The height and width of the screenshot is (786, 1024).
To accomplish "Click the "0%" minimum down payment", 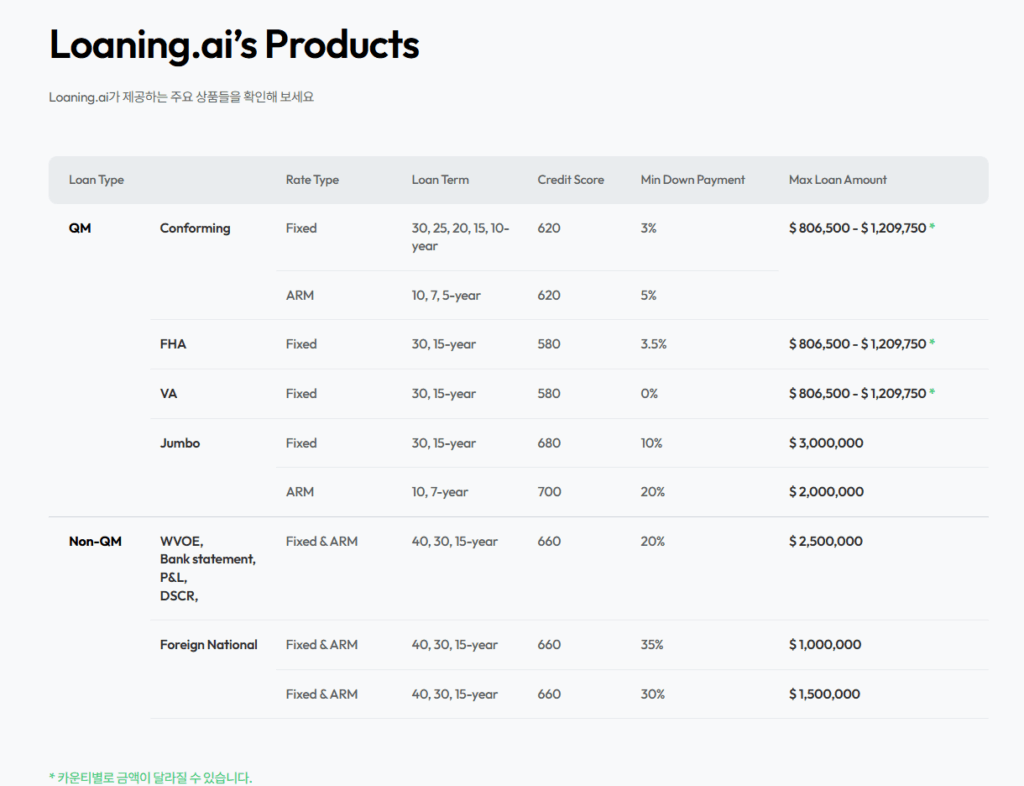I will click(x=649, y=394).
